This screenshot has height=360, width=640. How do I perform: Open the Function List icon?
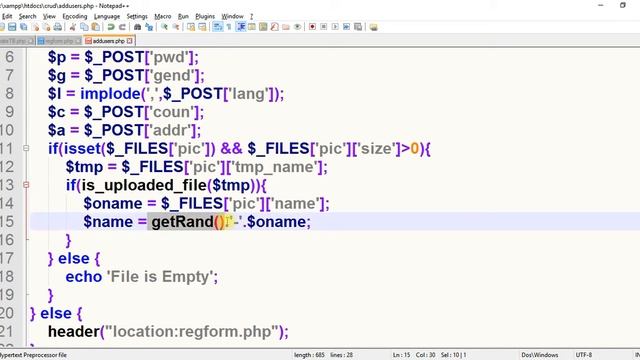[275, 27]
